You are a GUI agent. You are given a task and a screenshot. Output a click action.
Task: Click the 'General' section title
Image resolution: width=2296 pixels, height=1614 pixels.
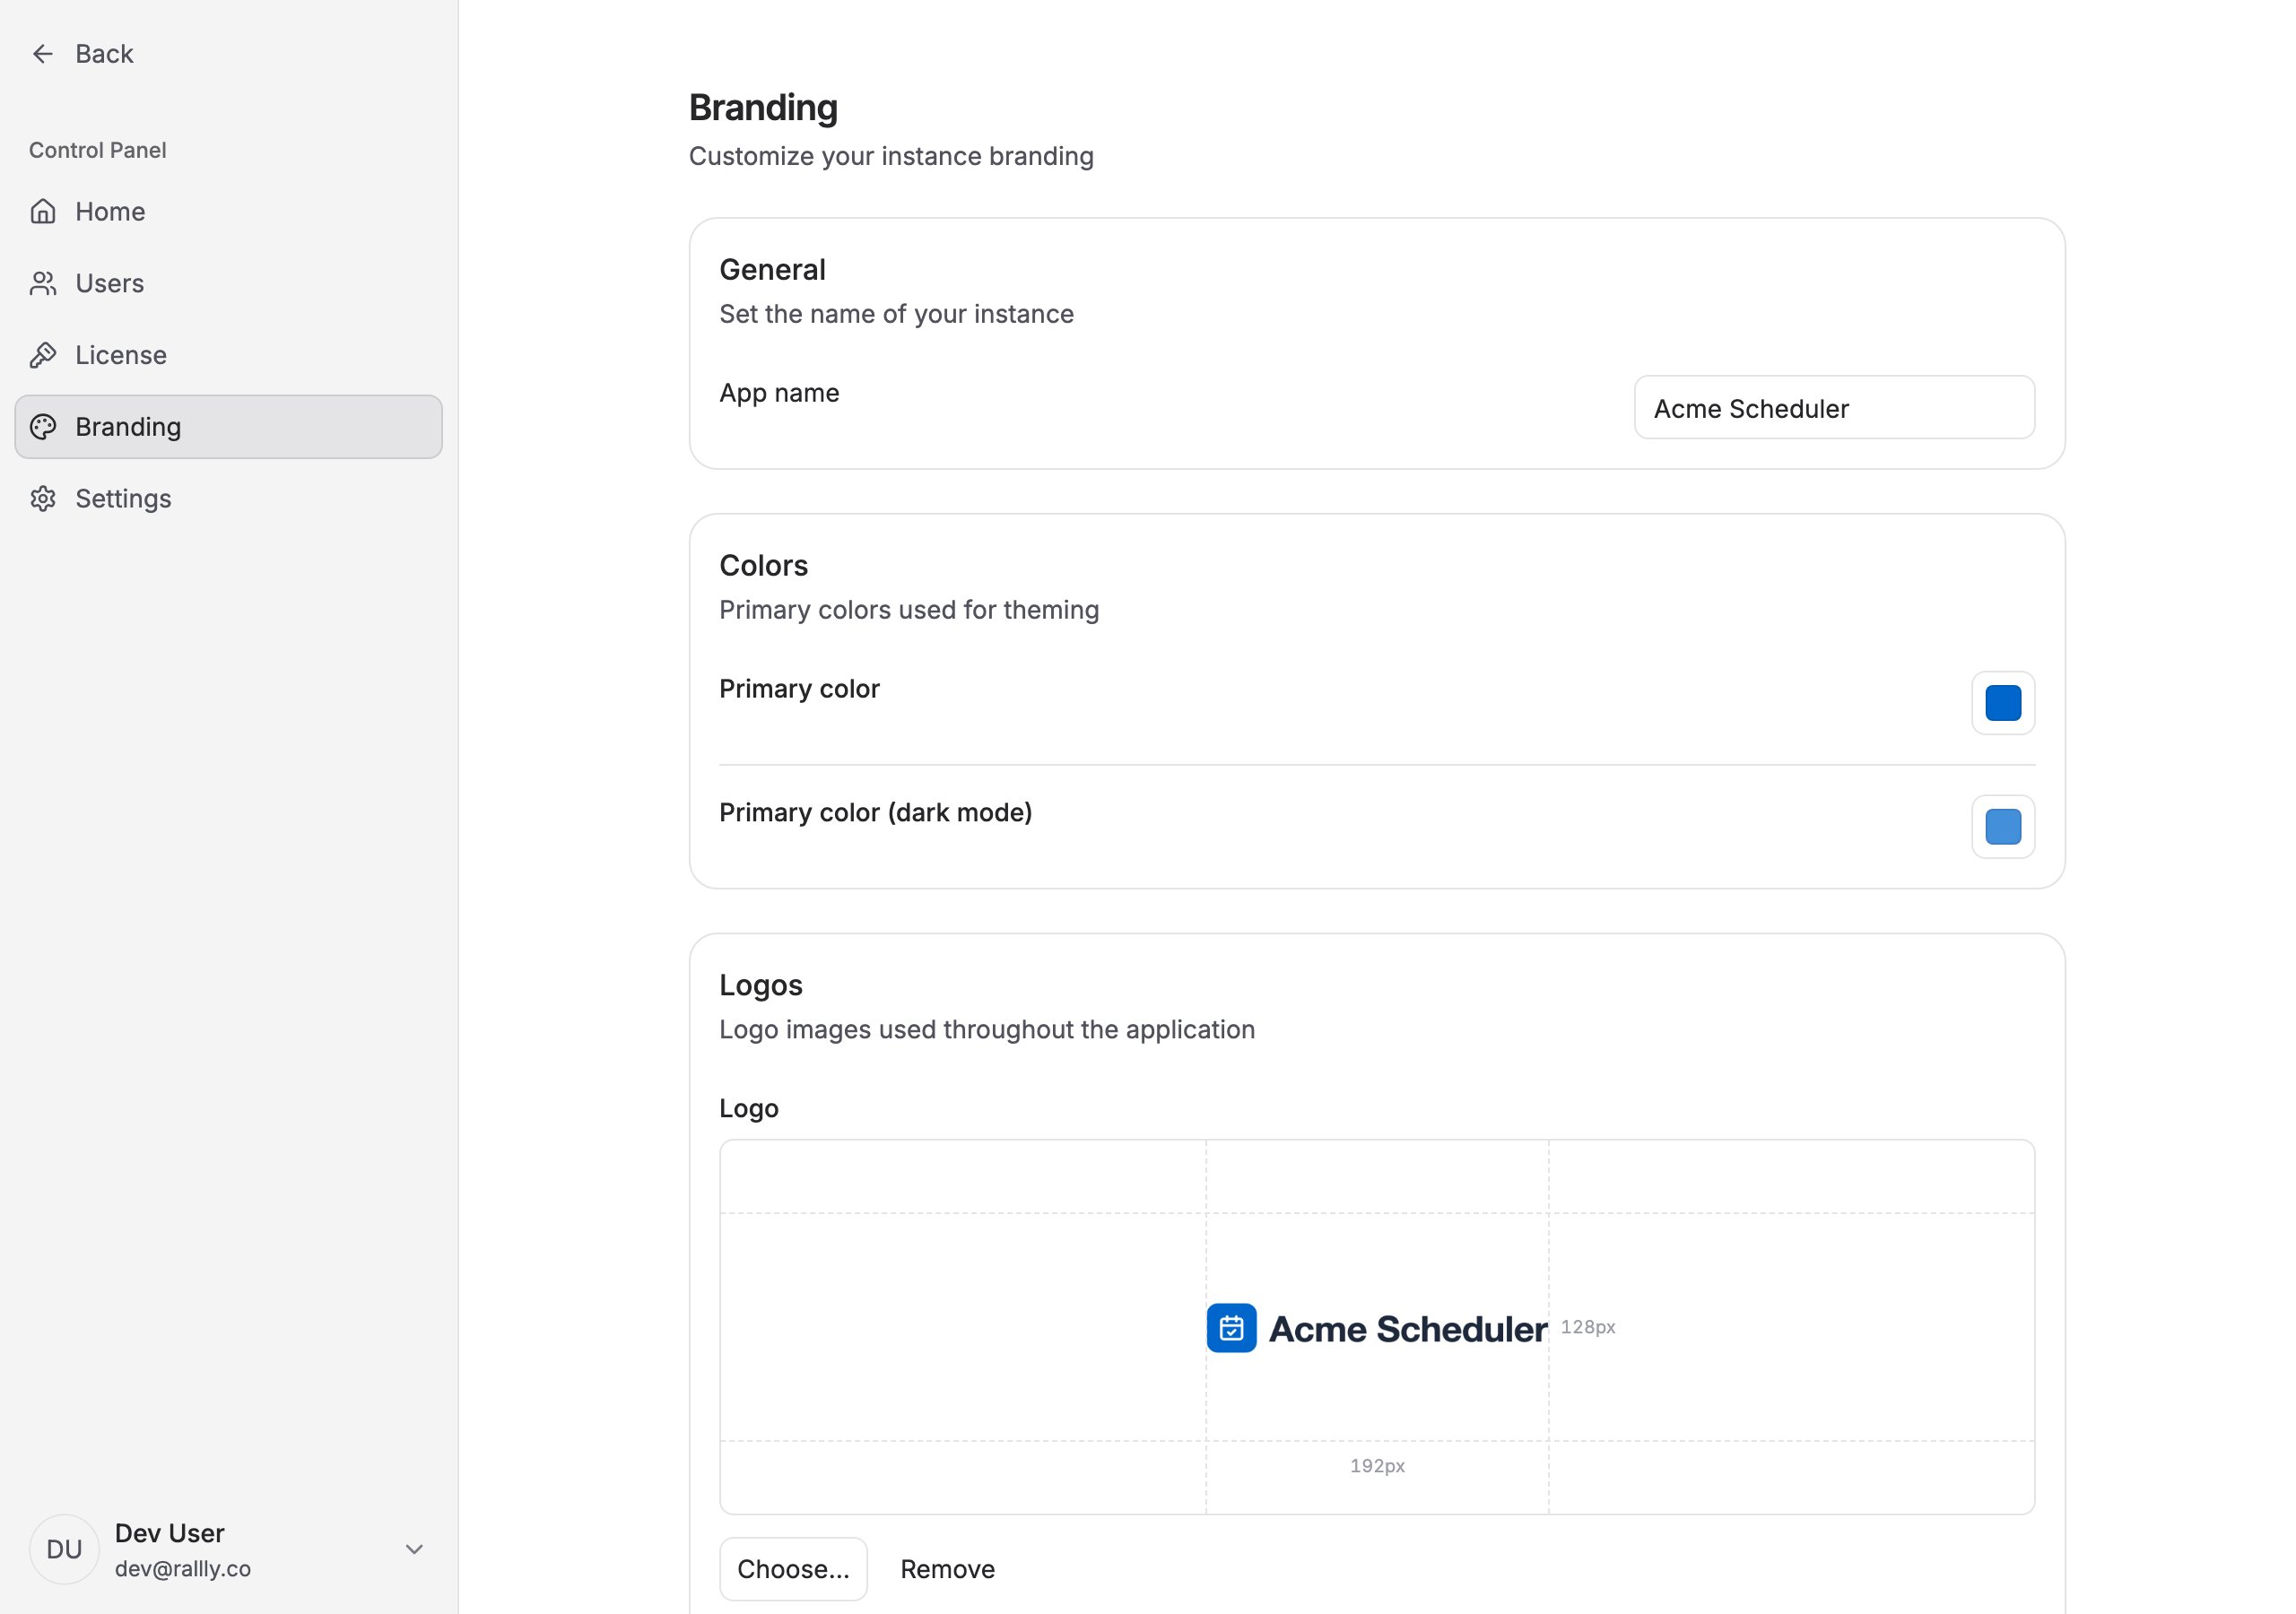click(x=772, y=270)
